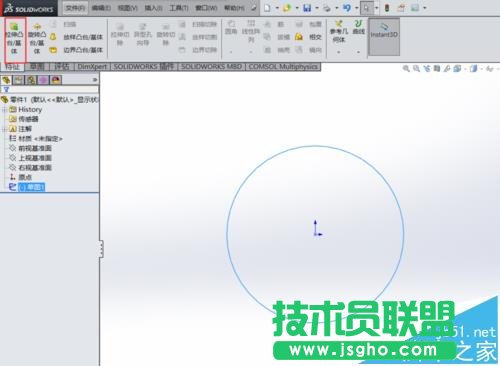Viewport: 500px width, 366px height.
Task: Click the Save icon
Action: click(307, 8)
